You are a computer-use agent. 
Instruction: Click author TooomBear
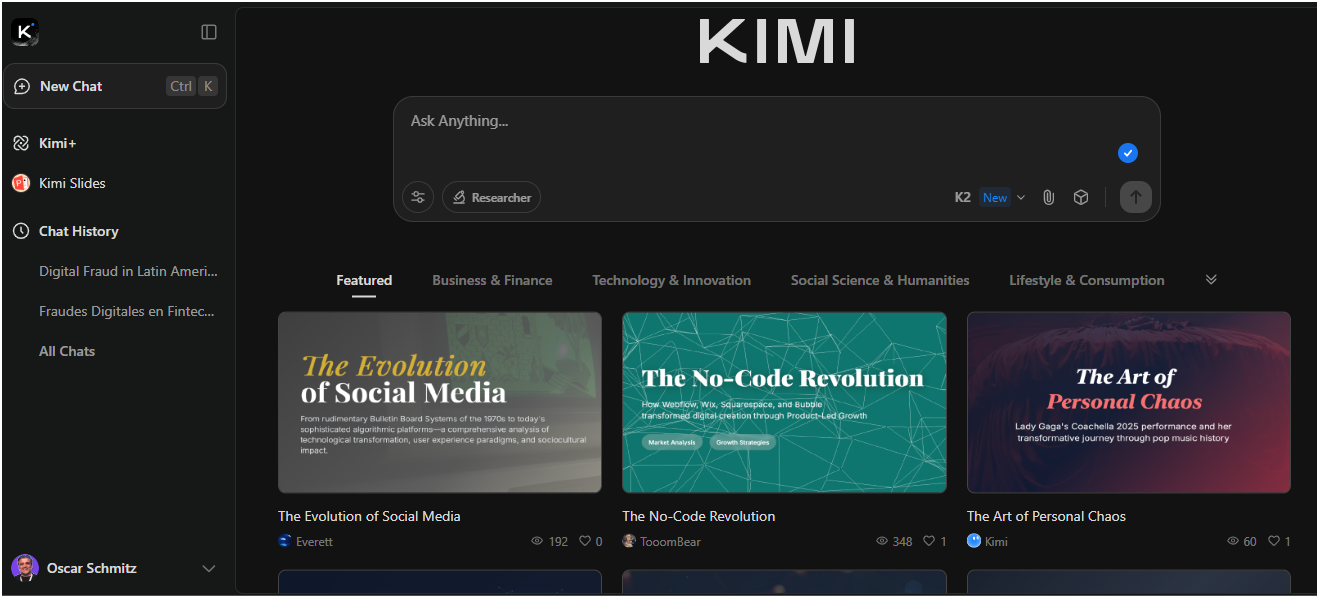[x=670, y=541]
